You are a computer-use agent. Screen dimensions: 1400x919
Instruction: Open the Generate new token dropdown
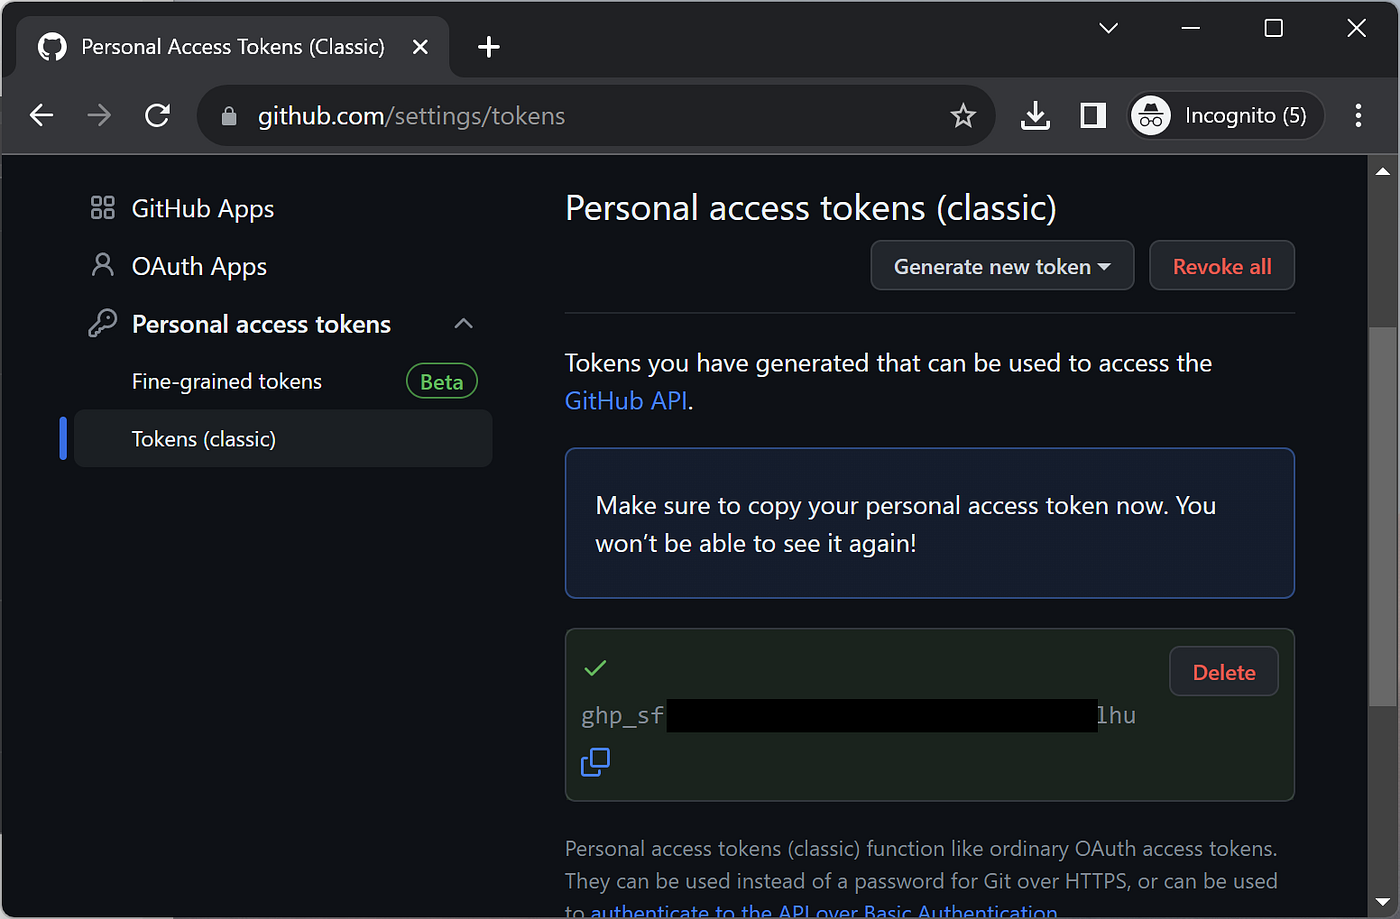point(1002,266)
